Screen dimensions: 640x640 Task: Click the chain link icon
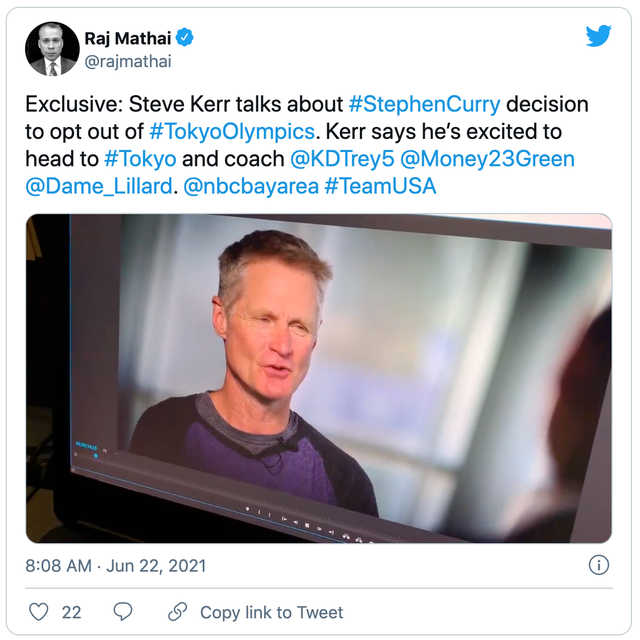[178, 611]
